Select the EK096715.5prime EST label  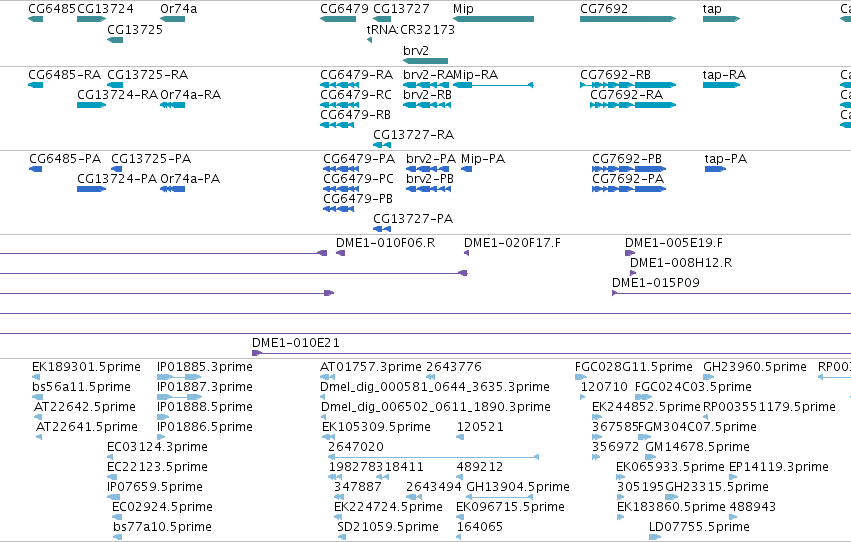point(511,507)
